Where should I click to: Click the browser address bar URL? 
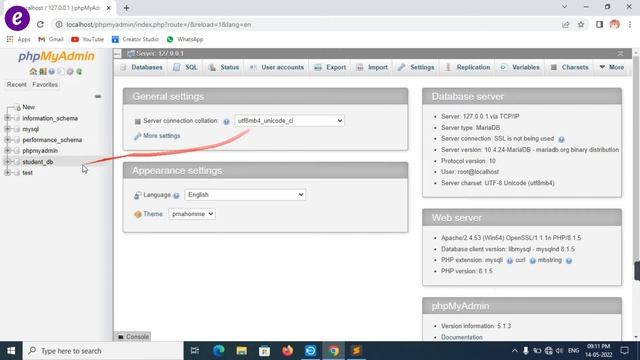pos(159,24)
